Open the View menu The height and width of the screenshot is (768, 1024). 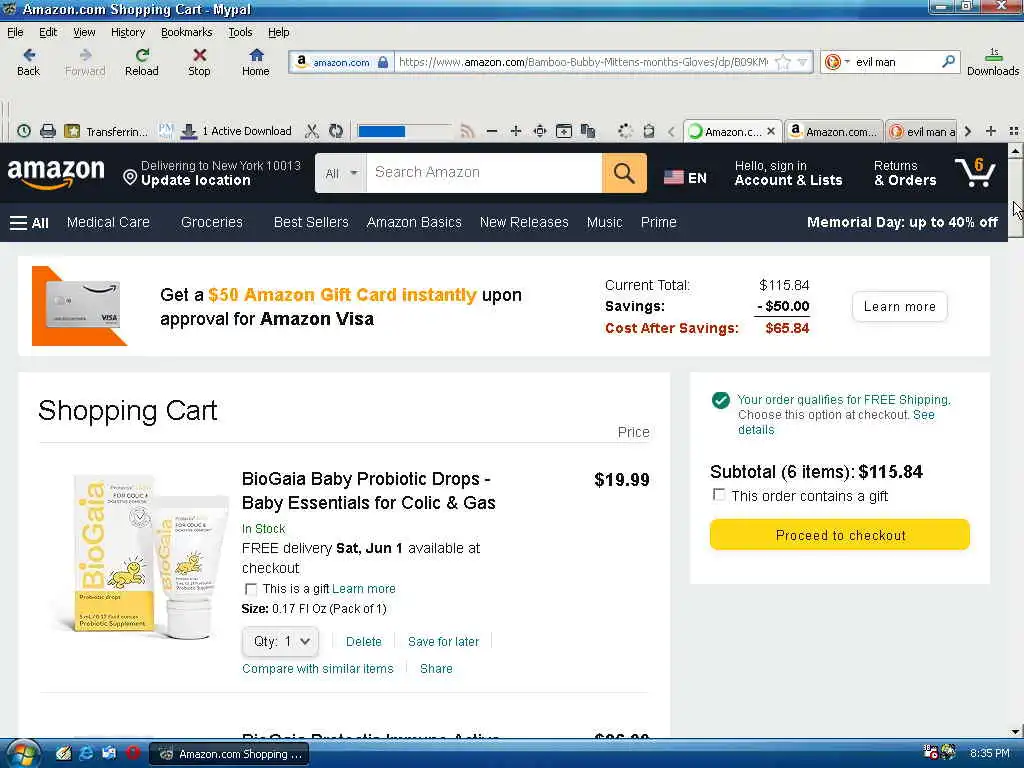click(84, 32)
